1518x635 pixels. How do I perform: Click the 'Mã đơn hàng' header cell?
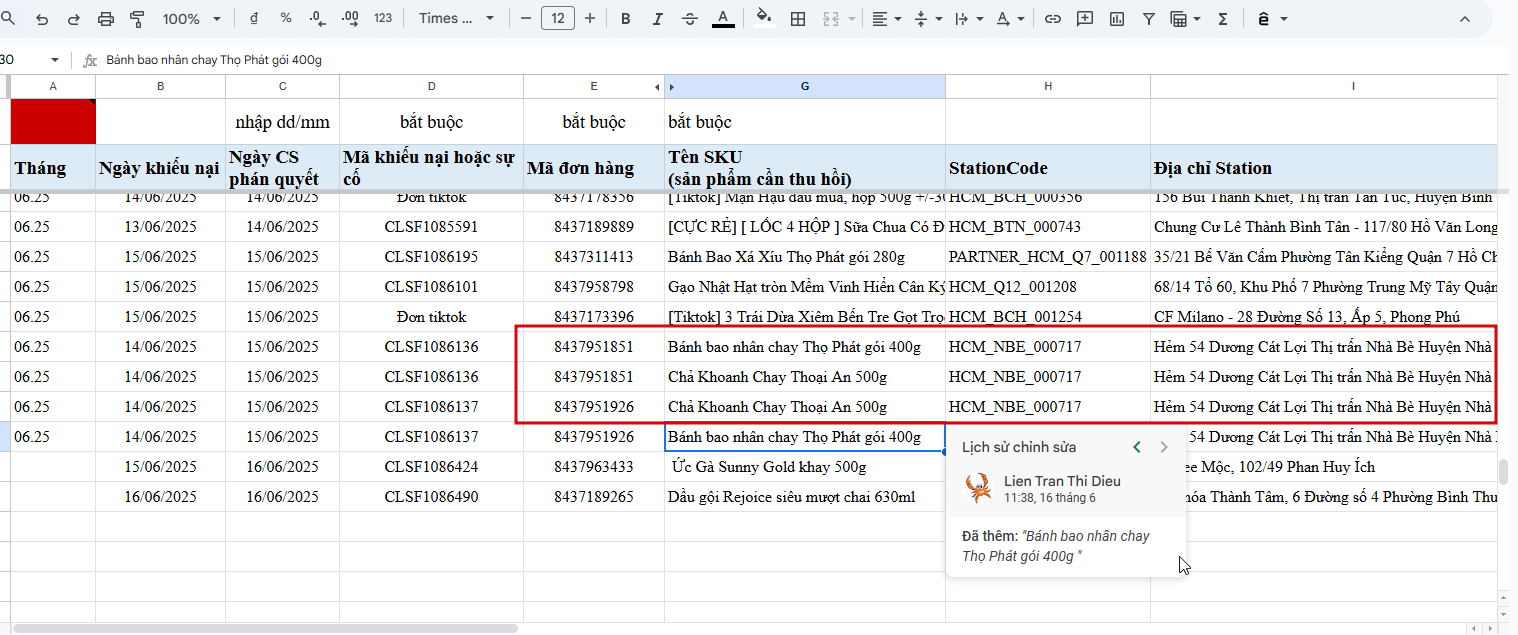594,168
